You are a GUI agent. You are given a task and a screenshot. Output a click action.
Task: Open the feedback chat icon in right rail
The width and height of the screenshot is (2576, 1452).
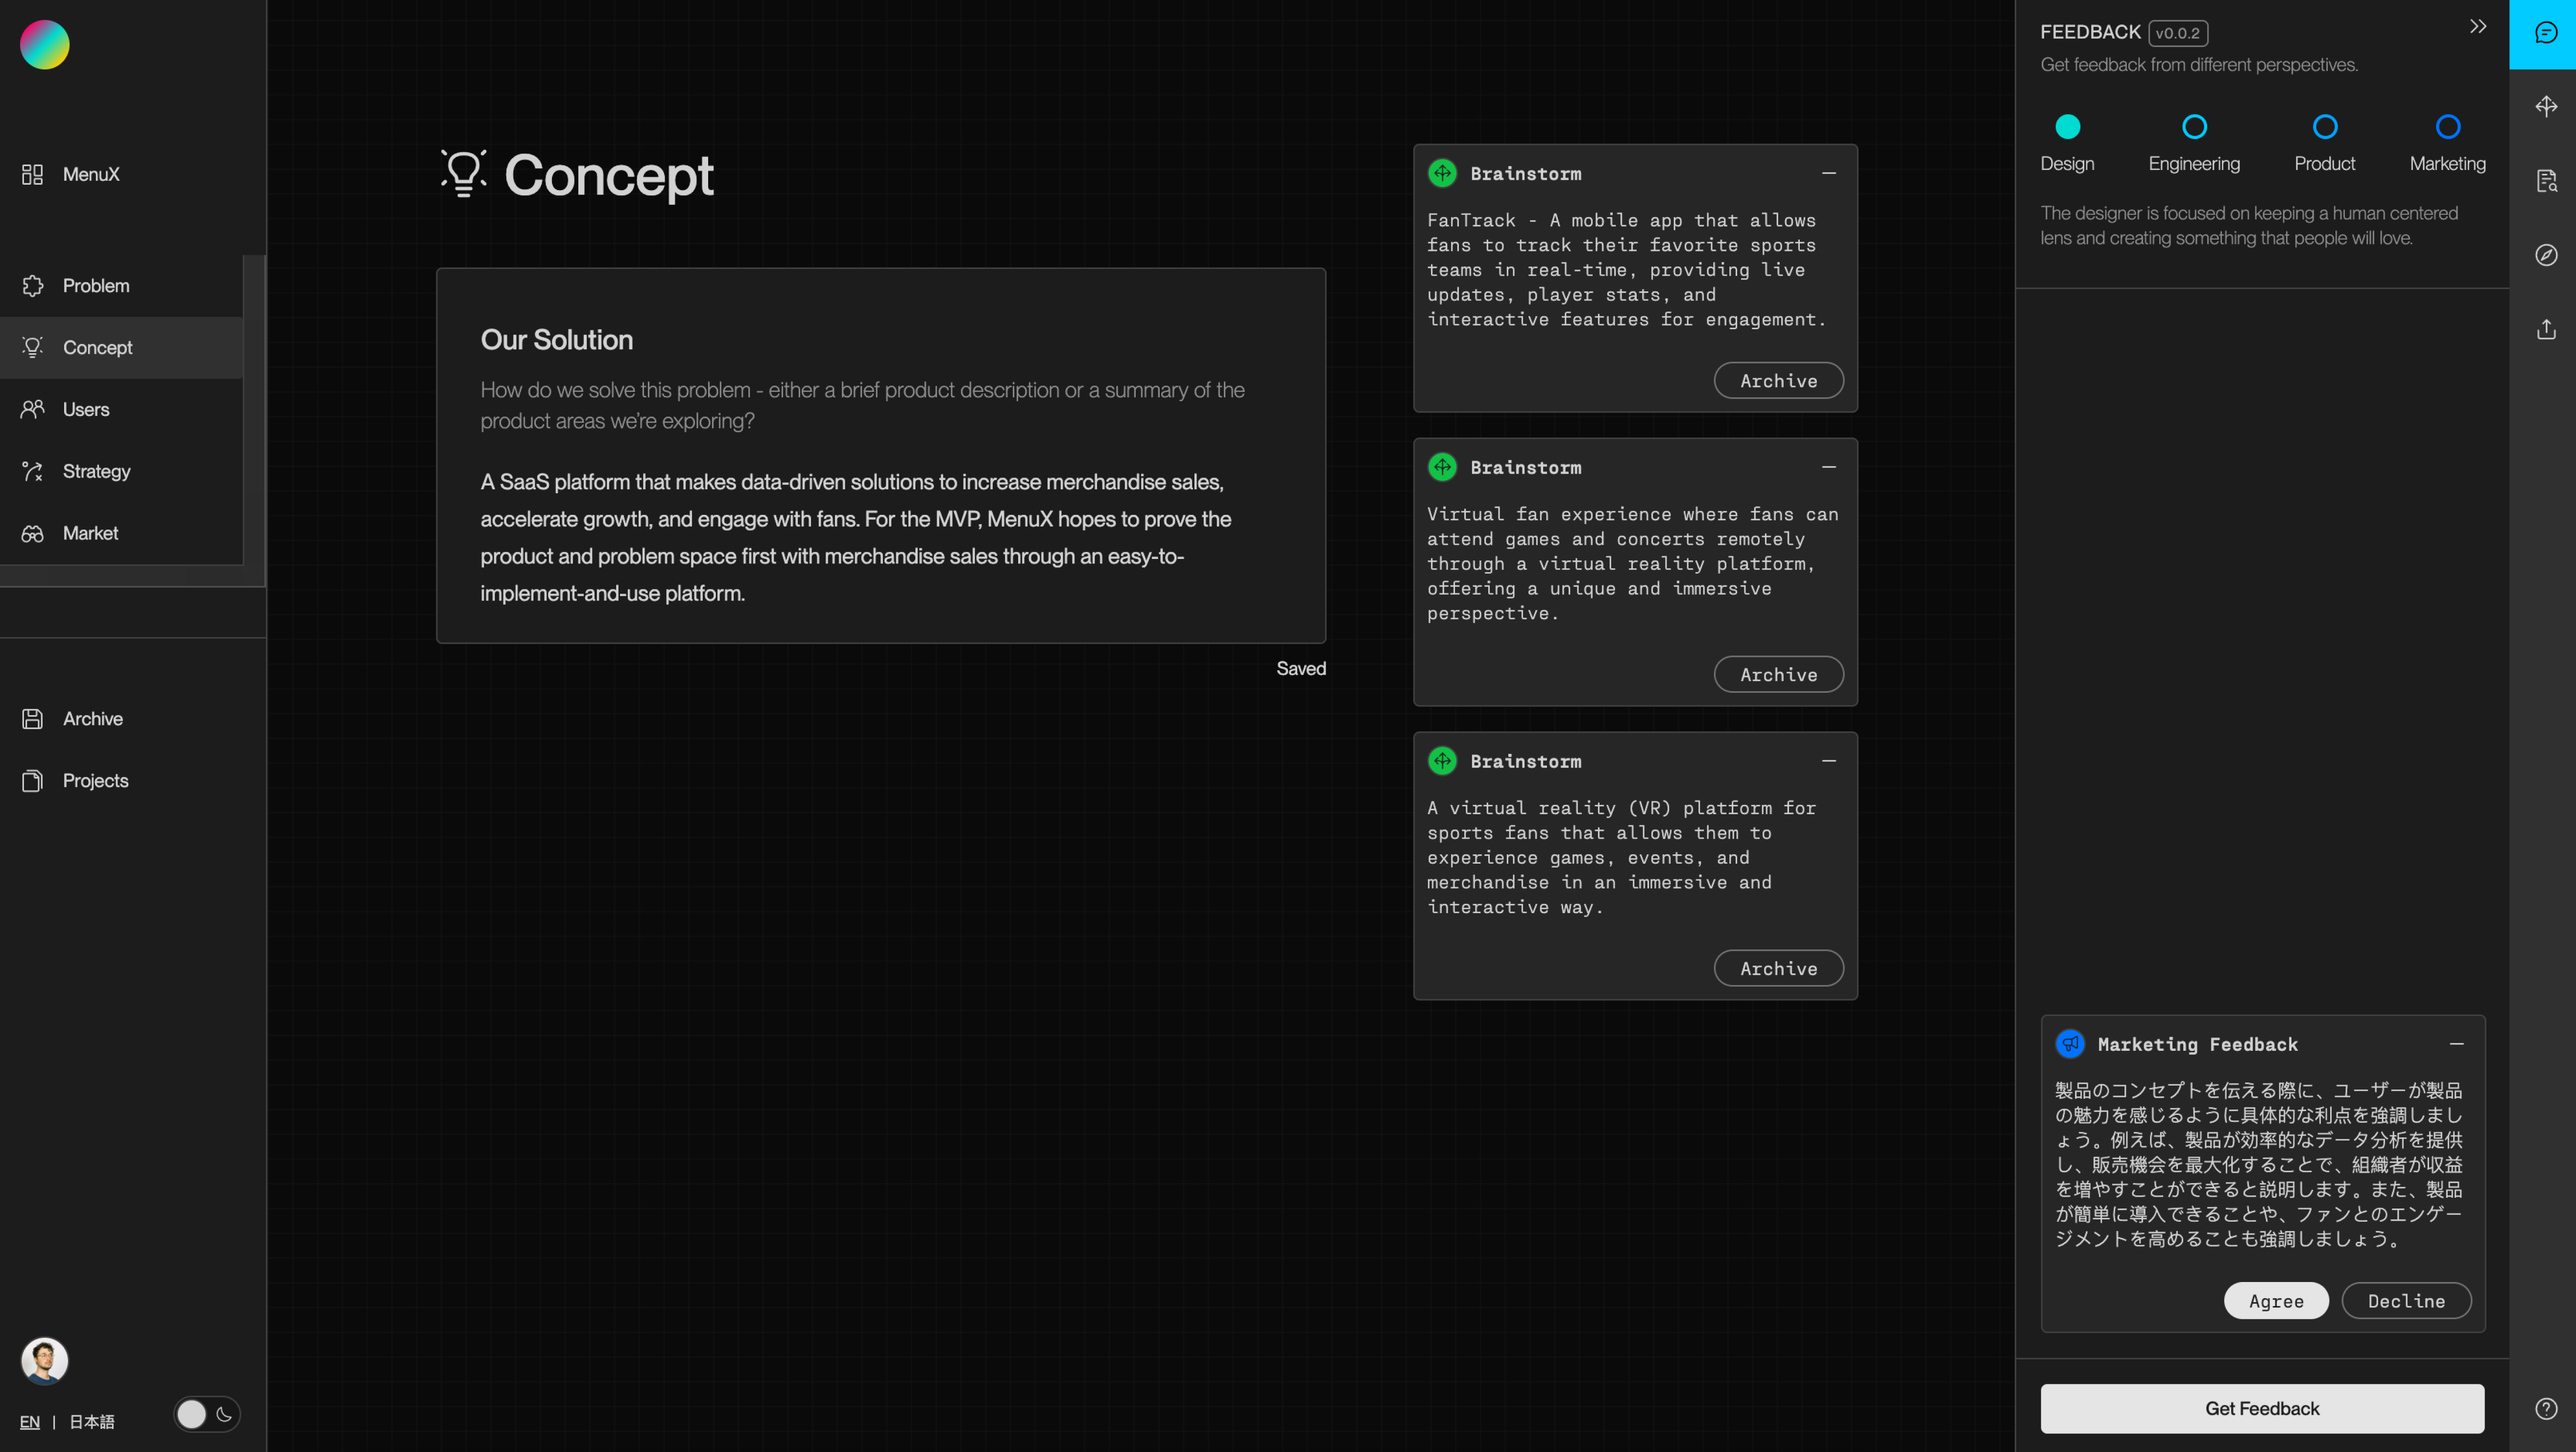tap(2545, 33)
